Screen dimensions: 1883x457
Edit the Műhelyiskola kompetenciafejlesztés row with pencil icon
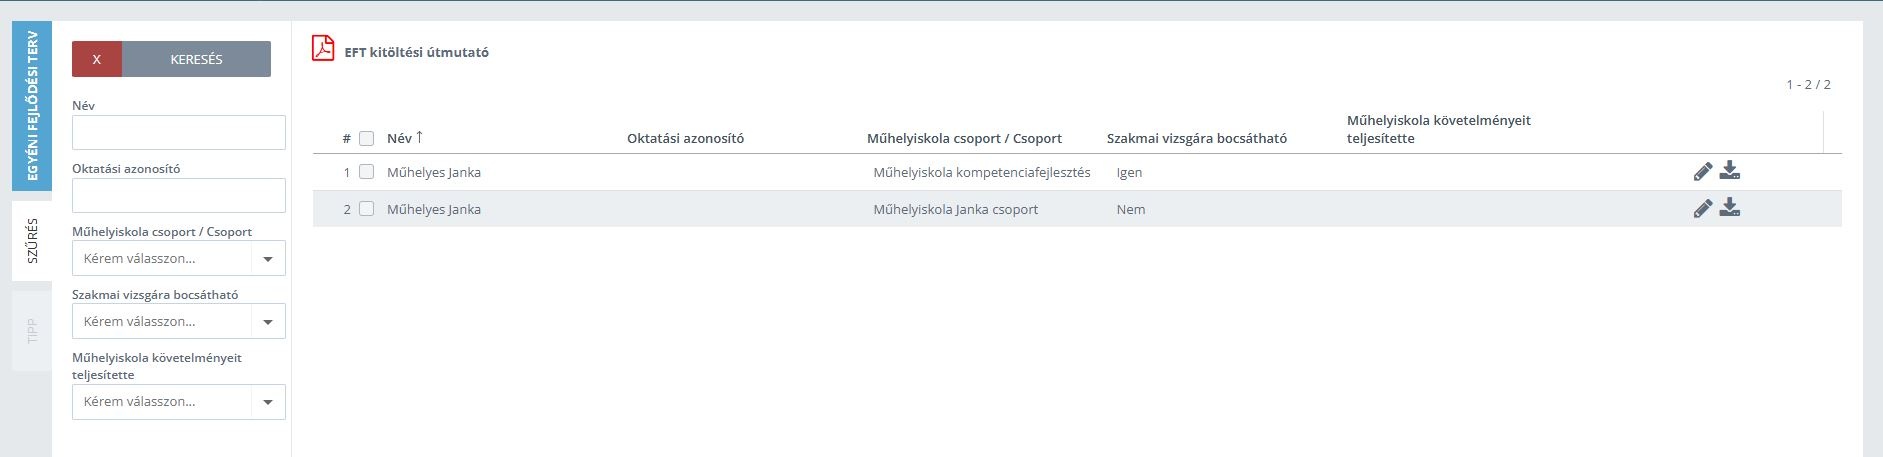[1703, 172]
